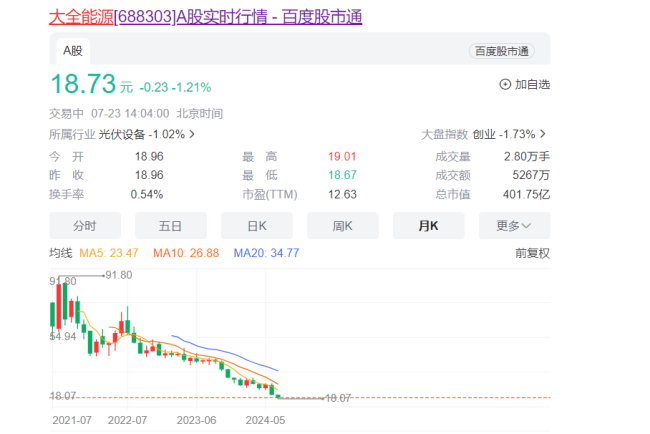Screen dimensions: 650x434
Task: Click the current price 18.73
Action: (x=83, y=84)
